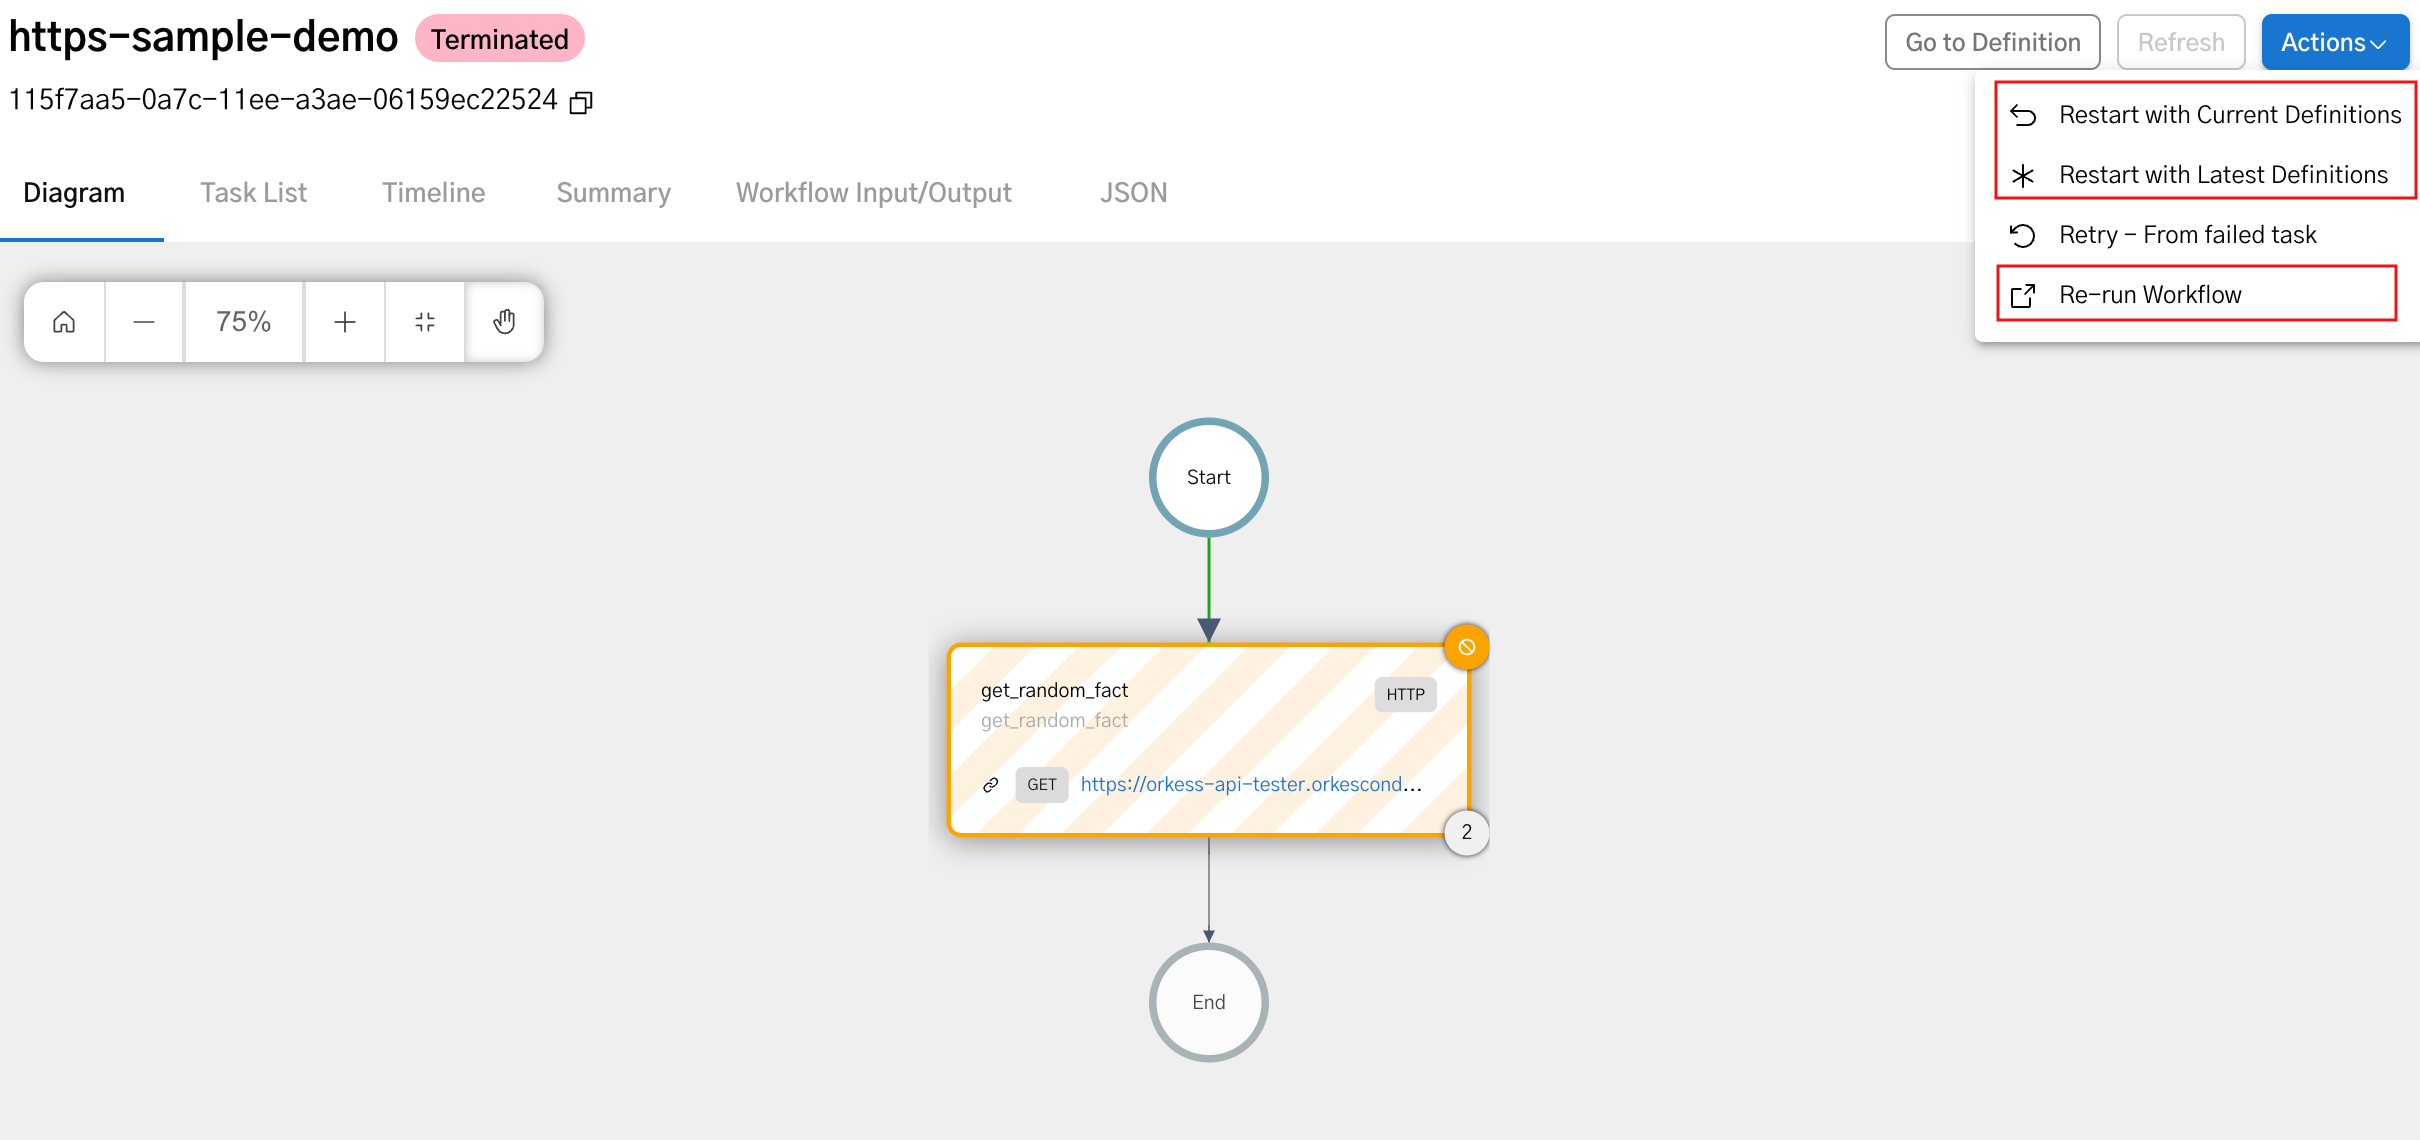
Task: Click the orkess-api-tester URL link on task
Action: 1250,785
